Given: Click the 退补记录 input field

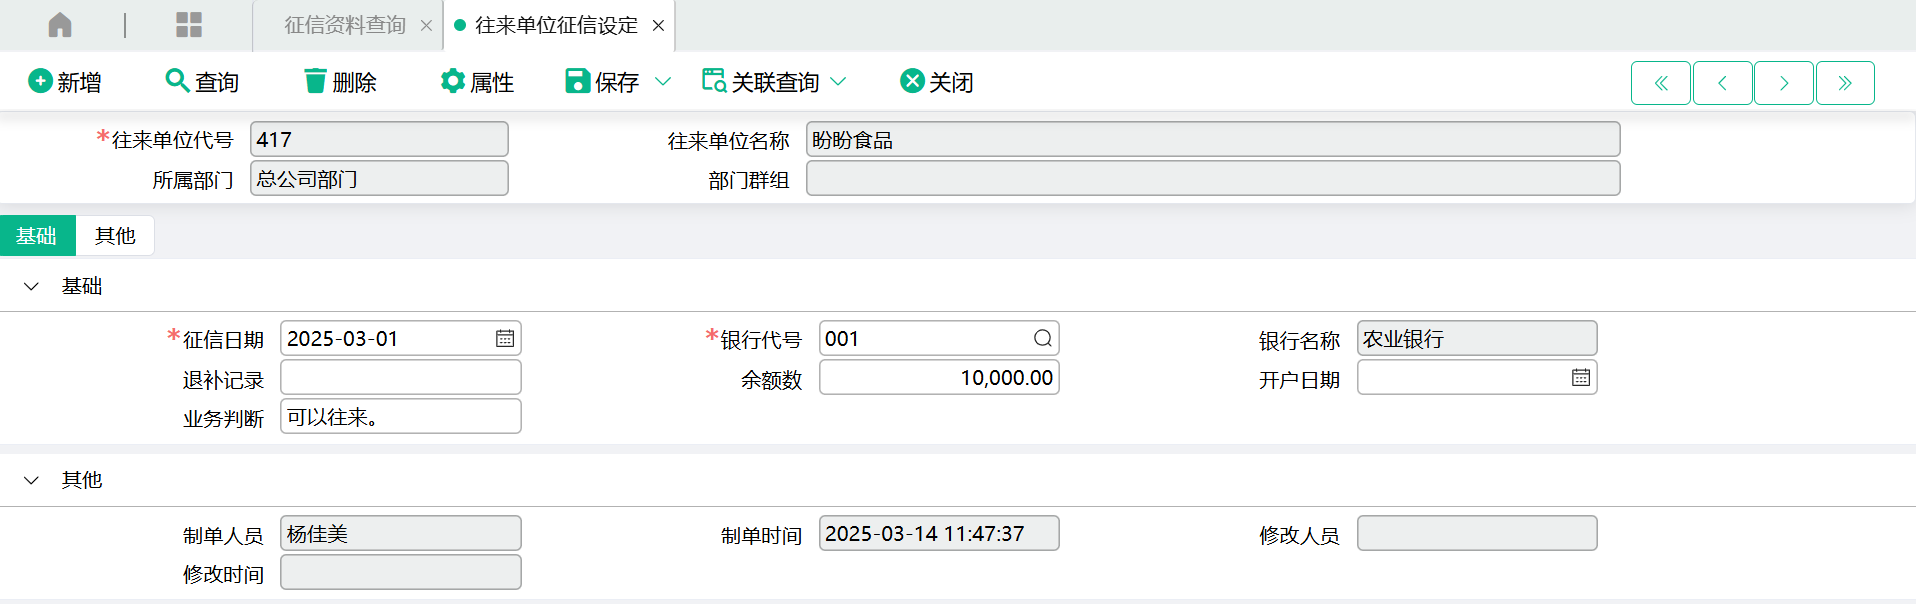Looking at the screenshot, I should tap(401, 377).
